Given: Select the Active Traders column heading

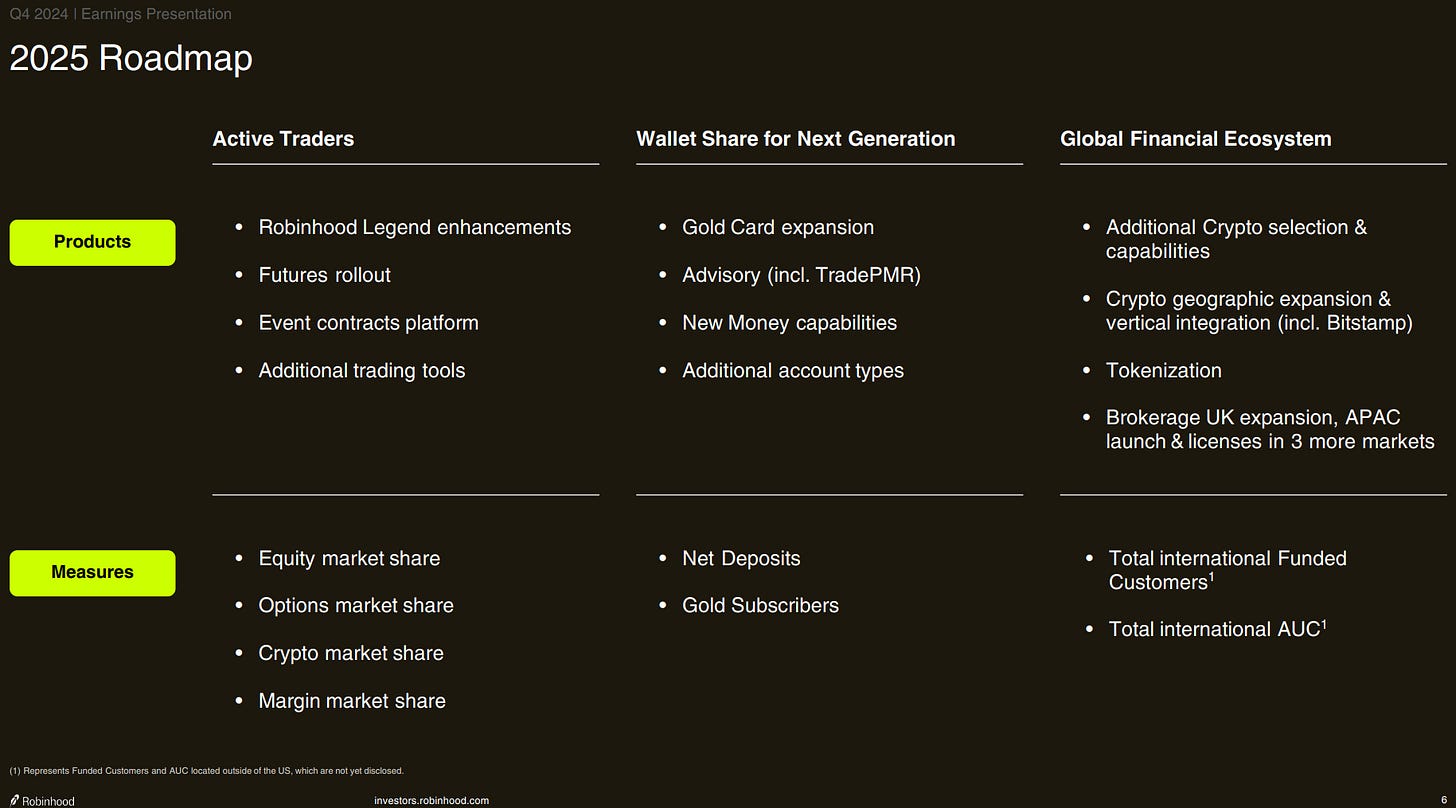Looking at the screenshot, I should point(283,139).
